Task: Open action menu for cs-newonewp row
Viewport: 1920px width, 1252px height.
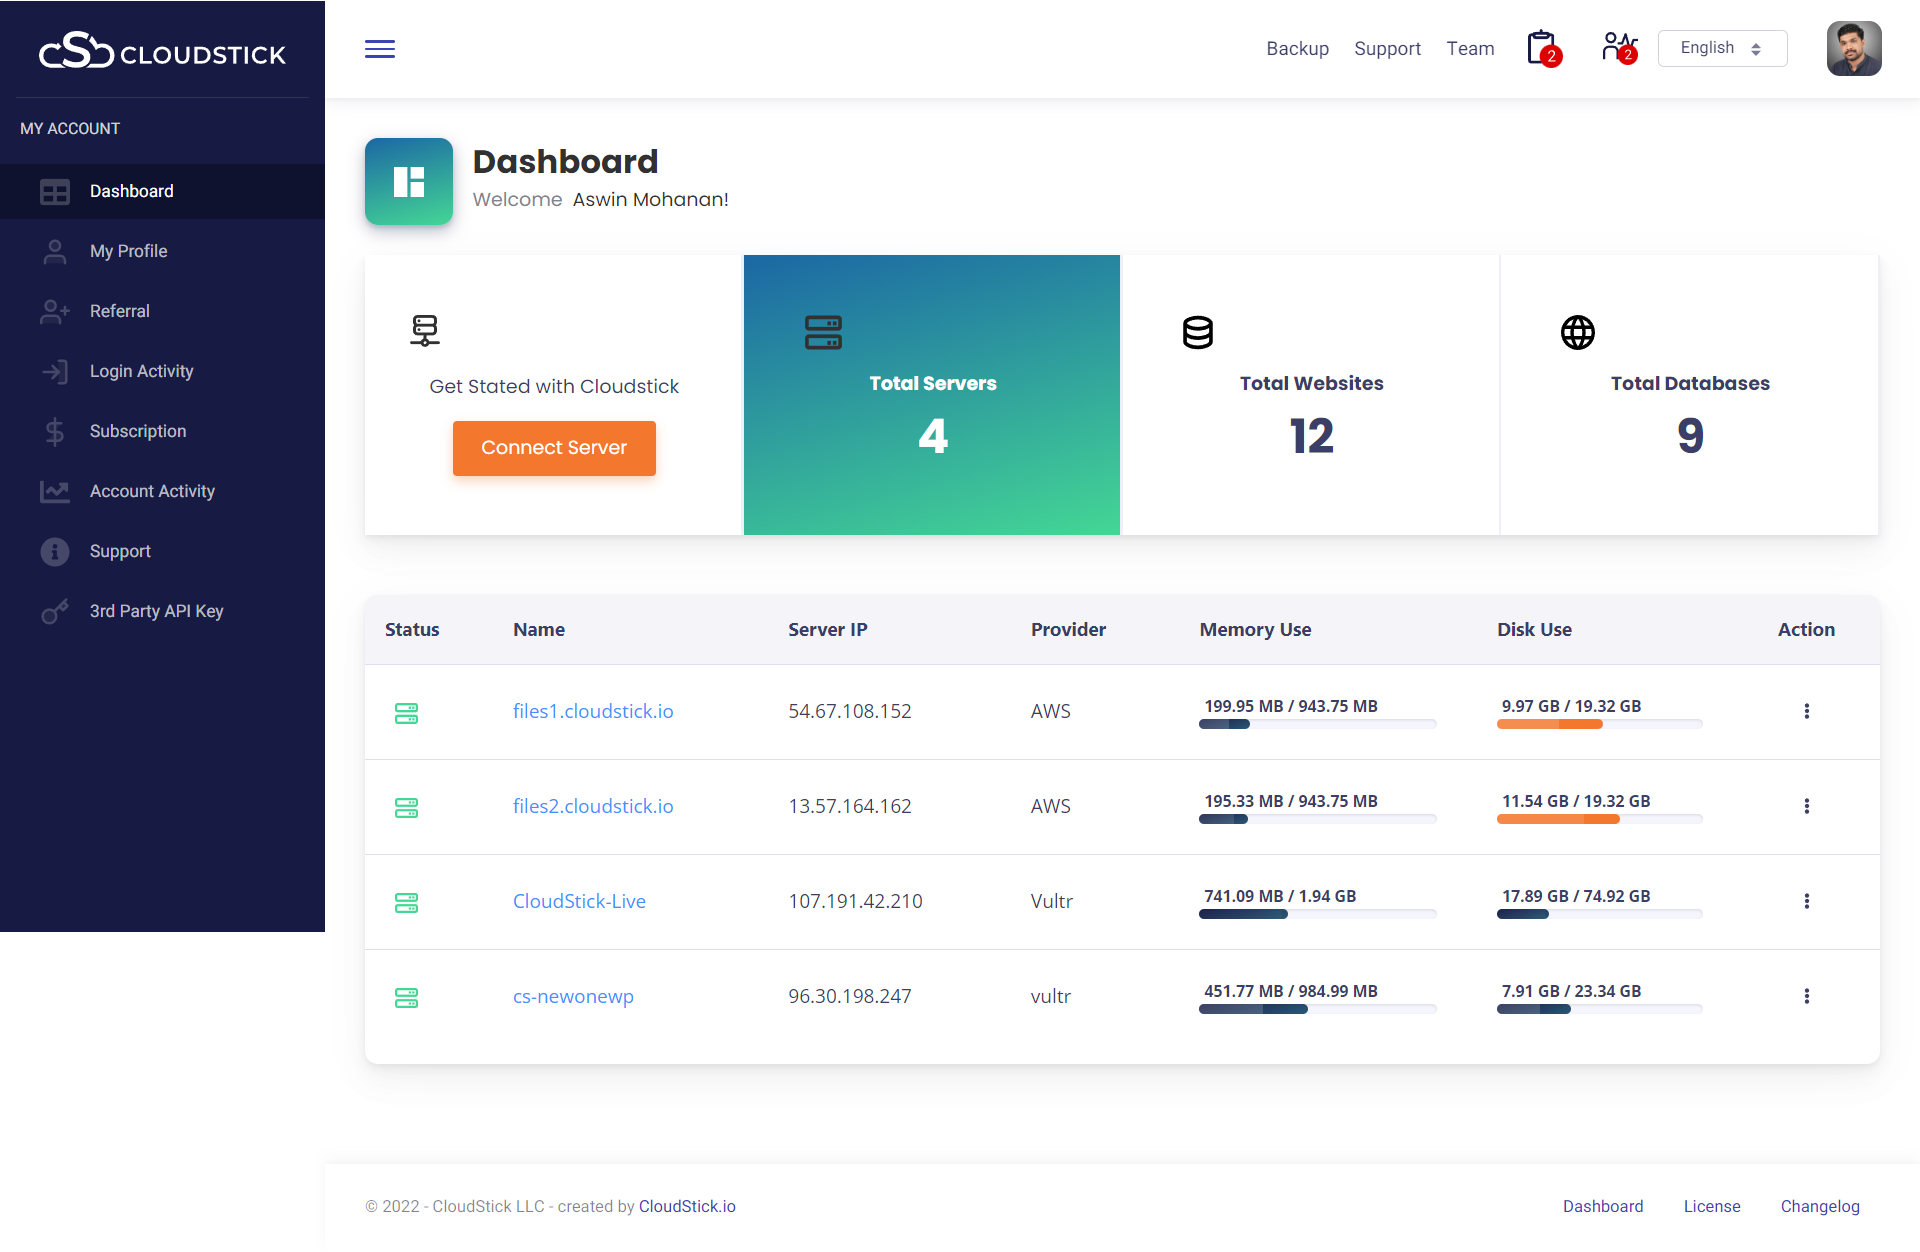Action: click(x=1806, y=996)
